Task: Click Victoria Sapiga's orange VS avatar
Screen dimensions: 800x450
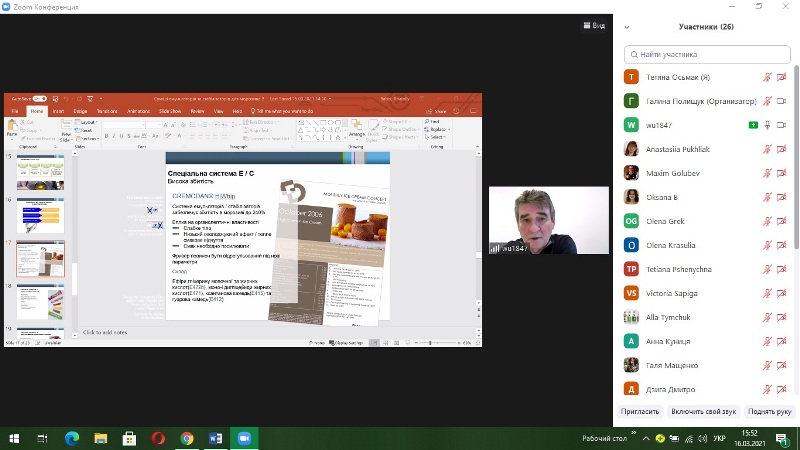Action: (631, 293)
